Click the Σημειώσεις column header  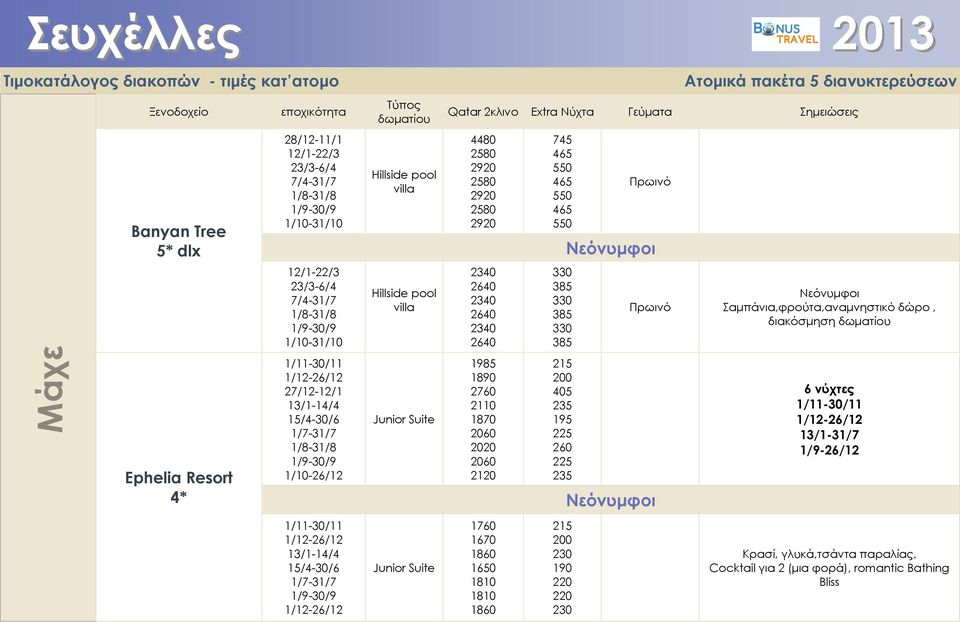[829, 112]
